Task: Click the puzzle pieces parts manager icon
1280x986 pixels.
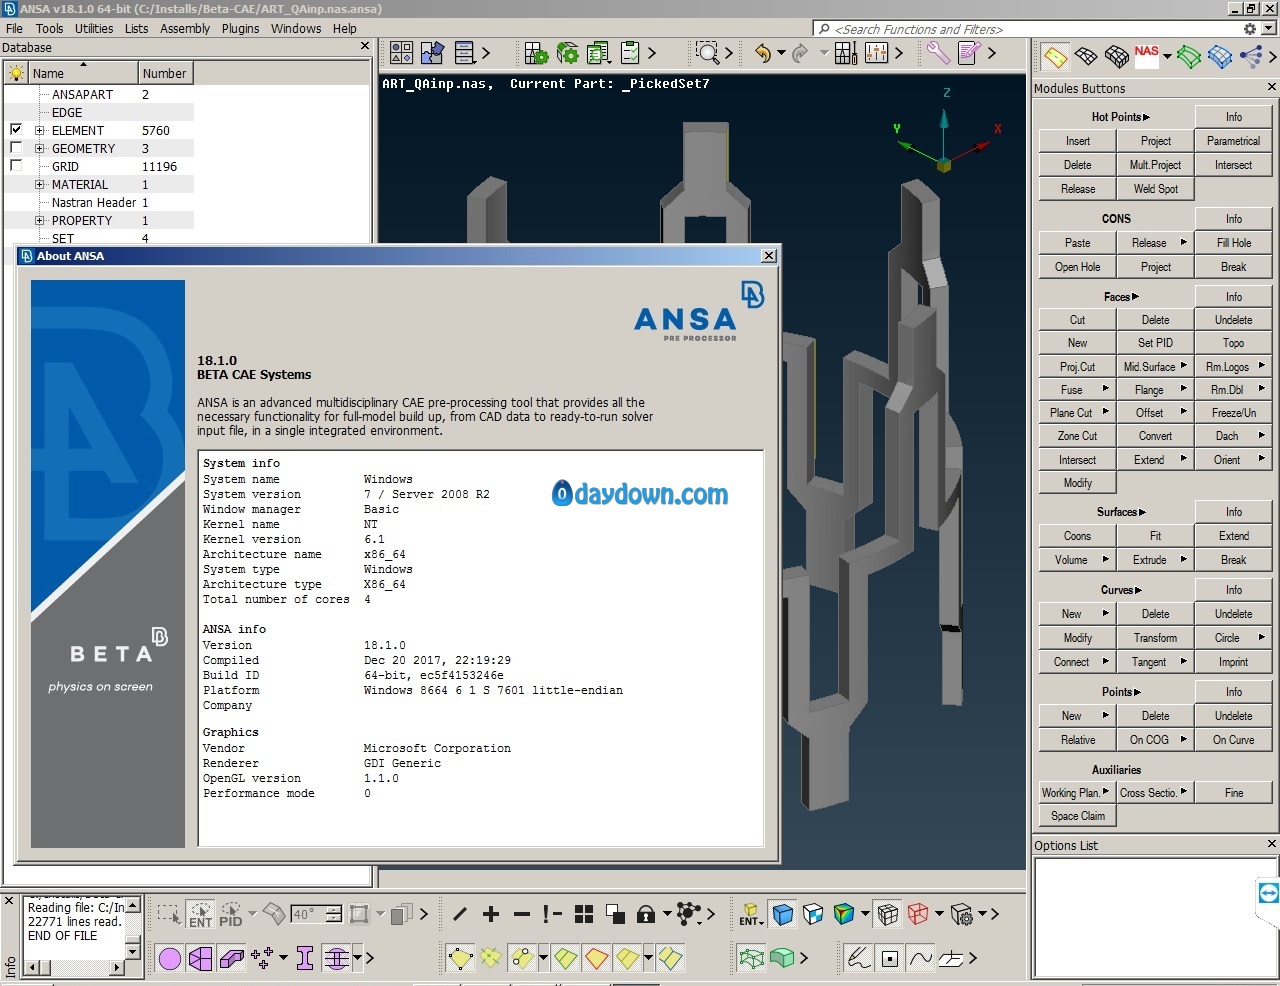Action: pyautogui.click(x=432, y=53)
